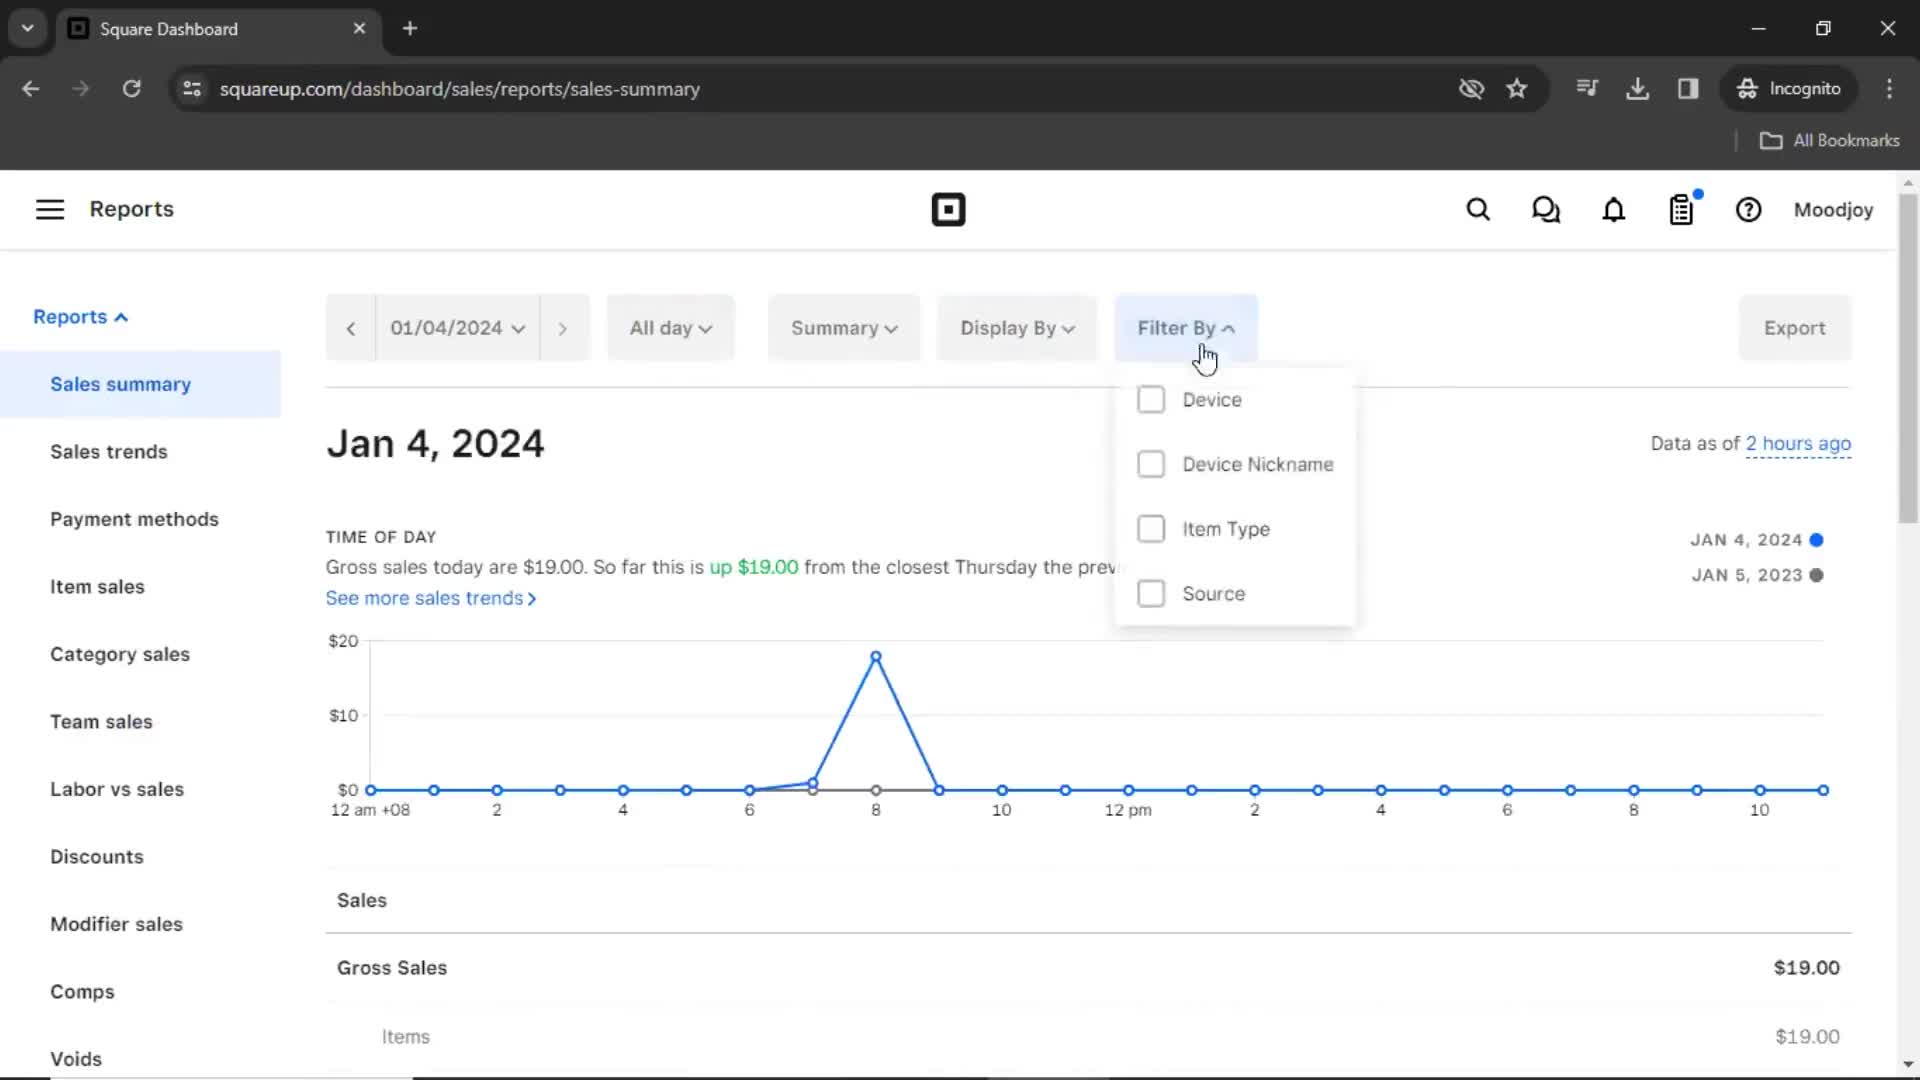
Task: Select Sales summary from left sidebar
Action: [x=120, y=384]
